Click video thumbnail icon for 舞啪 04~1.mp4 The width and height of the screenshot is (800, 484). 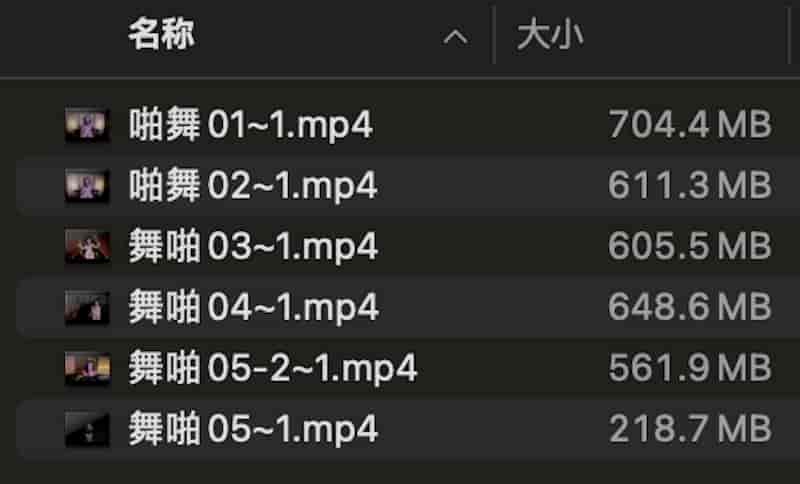(x=87, y=308)
